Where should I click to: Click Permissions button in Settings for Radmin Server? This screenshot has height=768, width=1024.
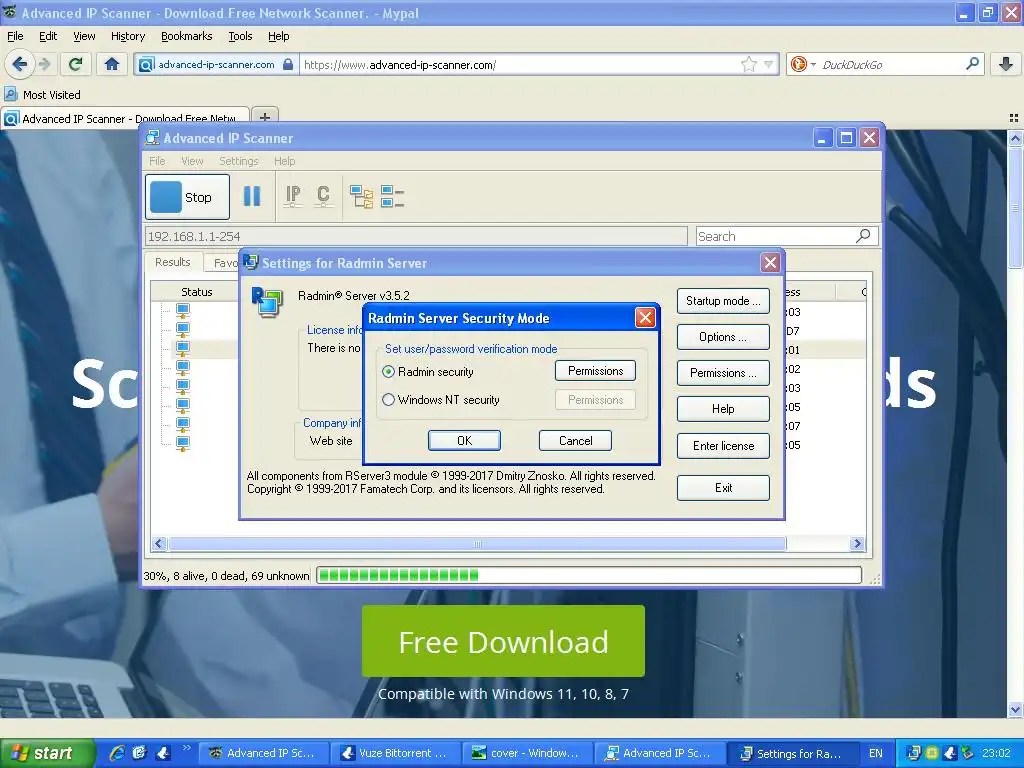pos(723,373)
